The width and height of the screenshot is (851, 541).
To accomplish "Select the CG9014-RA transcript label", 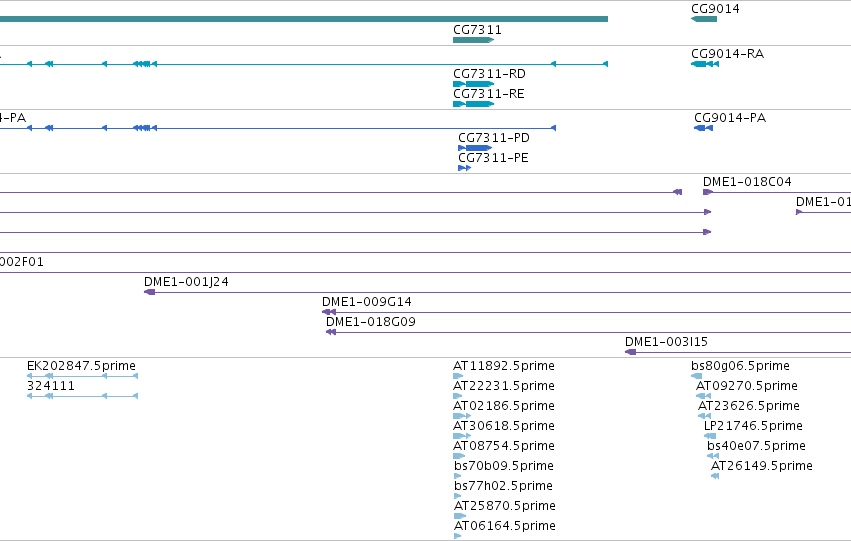I will pyautogui.click(x=727, y=54).
